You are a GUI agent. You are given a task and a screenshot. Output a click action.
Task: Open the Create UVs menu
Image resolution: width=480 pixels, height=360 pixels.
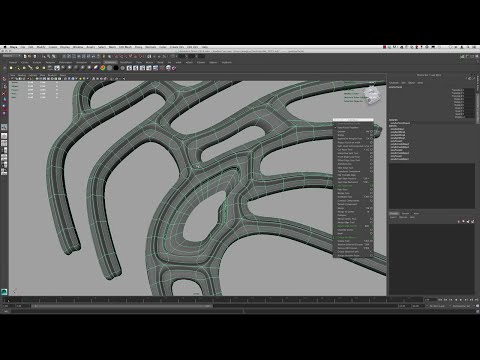[177, 47]
